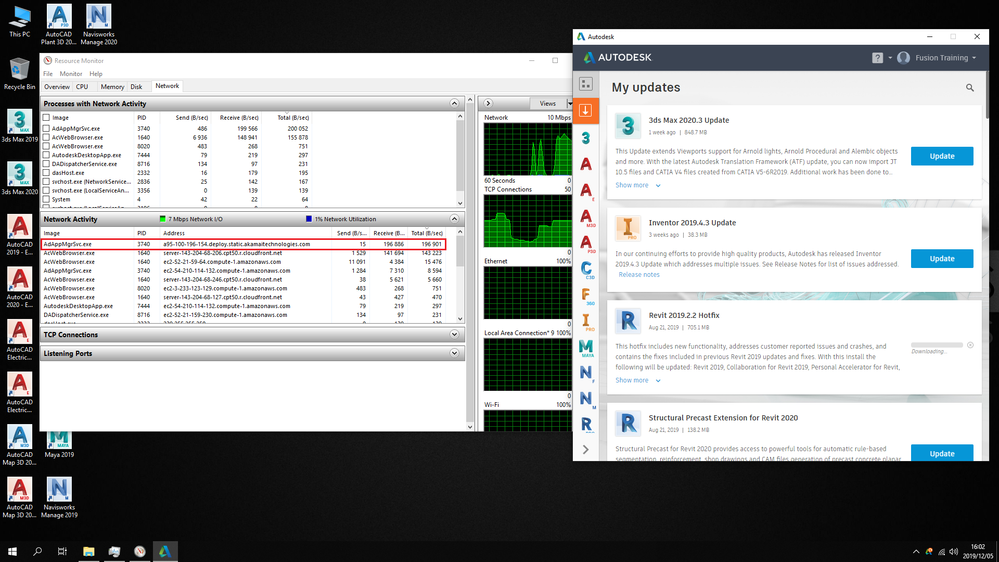Open the Monitor menu in Resource Monitor

click(71, 74)
